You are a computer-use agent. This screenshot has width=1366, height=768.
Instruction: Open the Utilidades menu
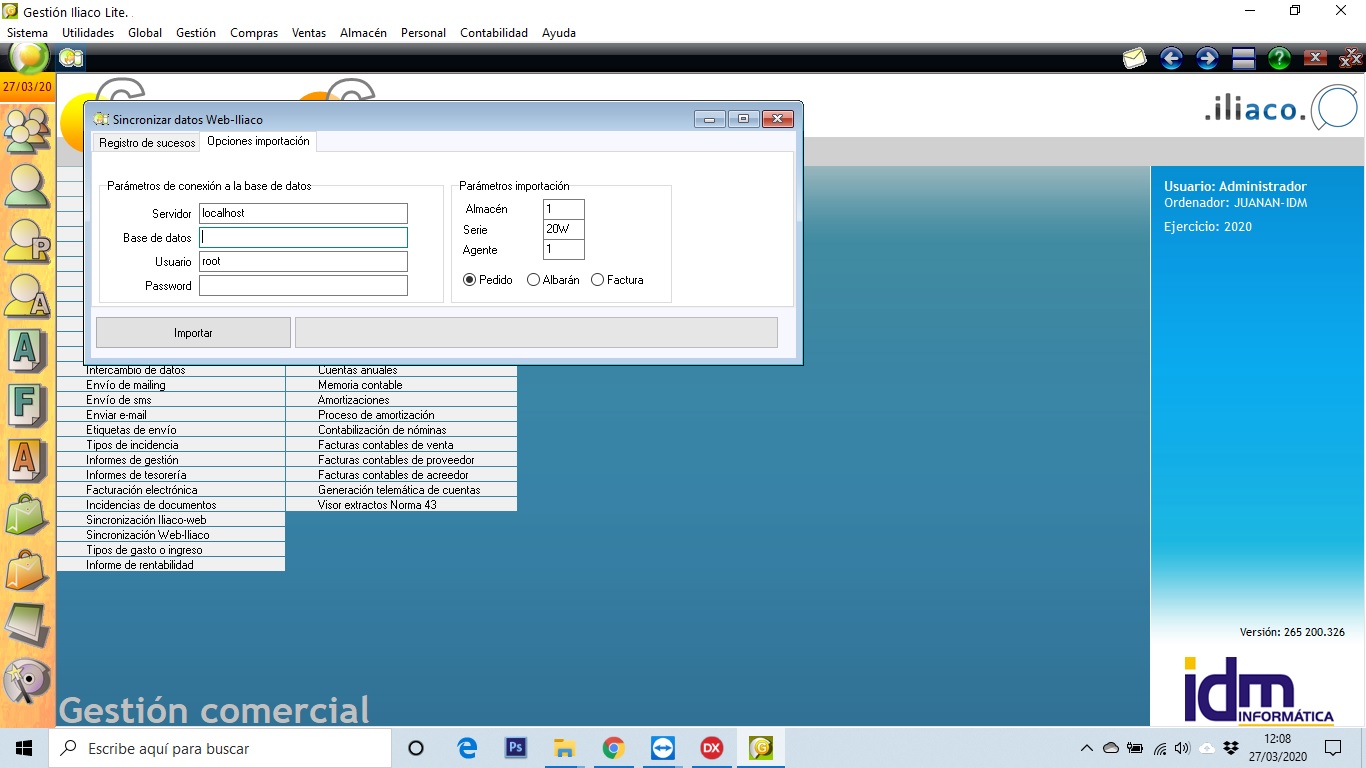[x=88, y=33]
